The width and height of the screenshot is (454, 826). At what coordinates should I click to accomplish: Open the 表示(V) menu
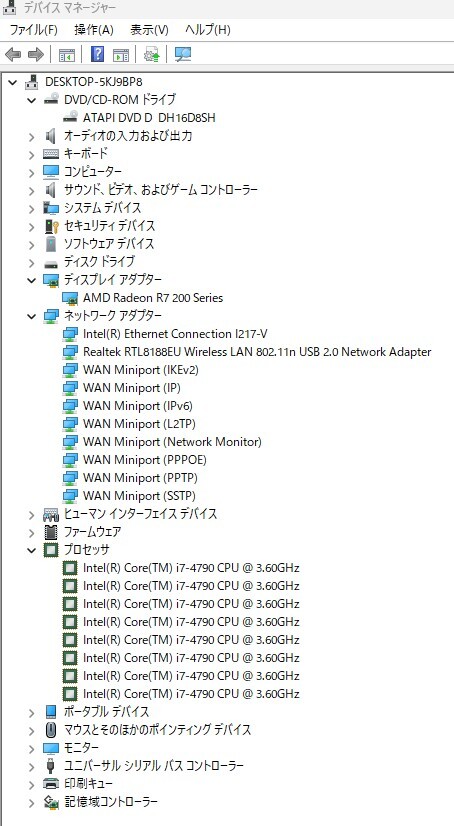pos(149,30)
